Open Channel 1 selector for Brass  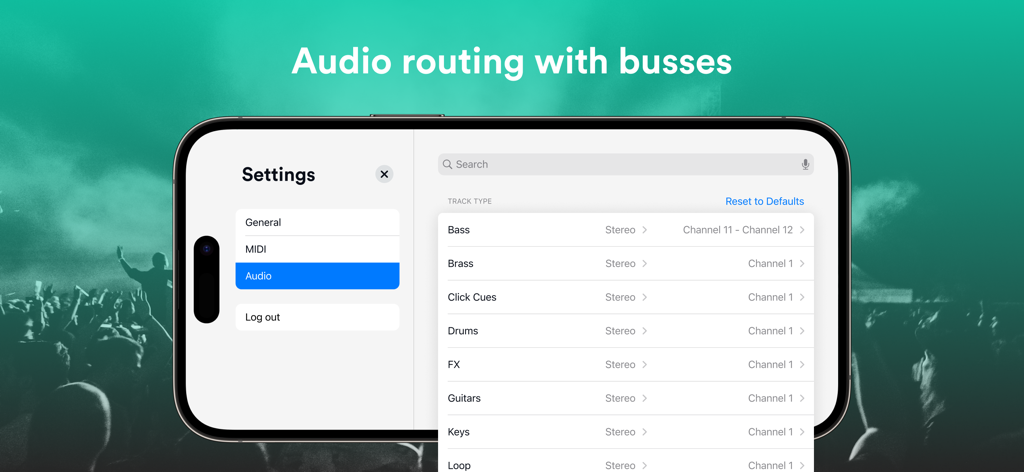coord(776,264)
